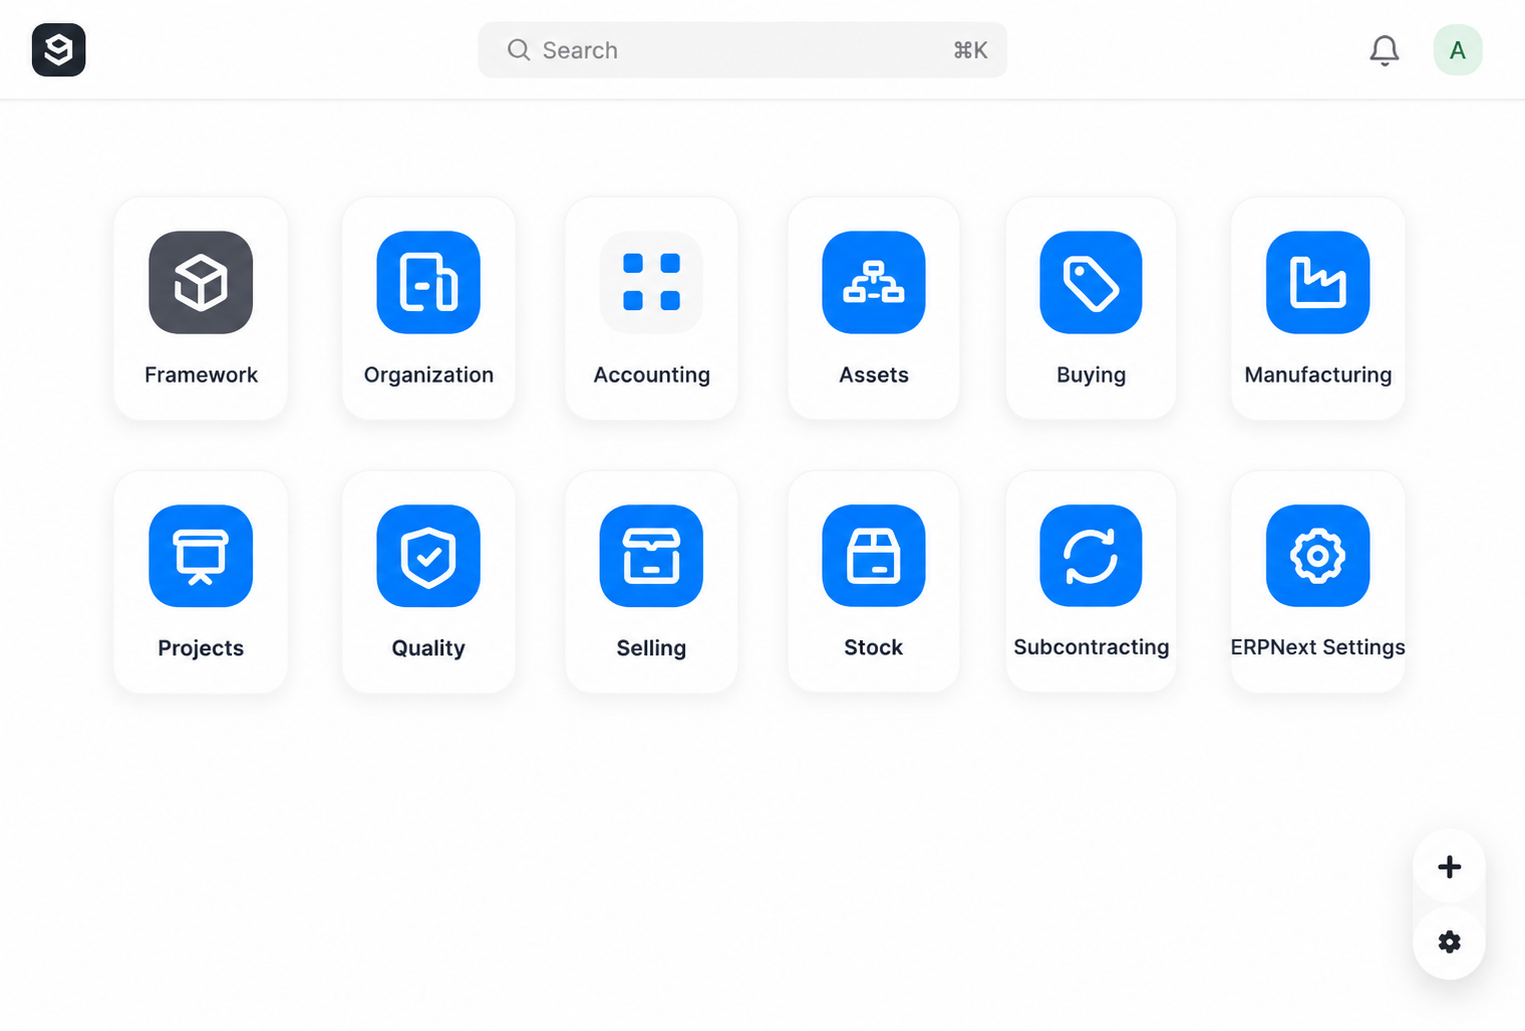1525x1031 pixels.
Task: Open the notifications bell
Action: click(x=1384, y=50)
